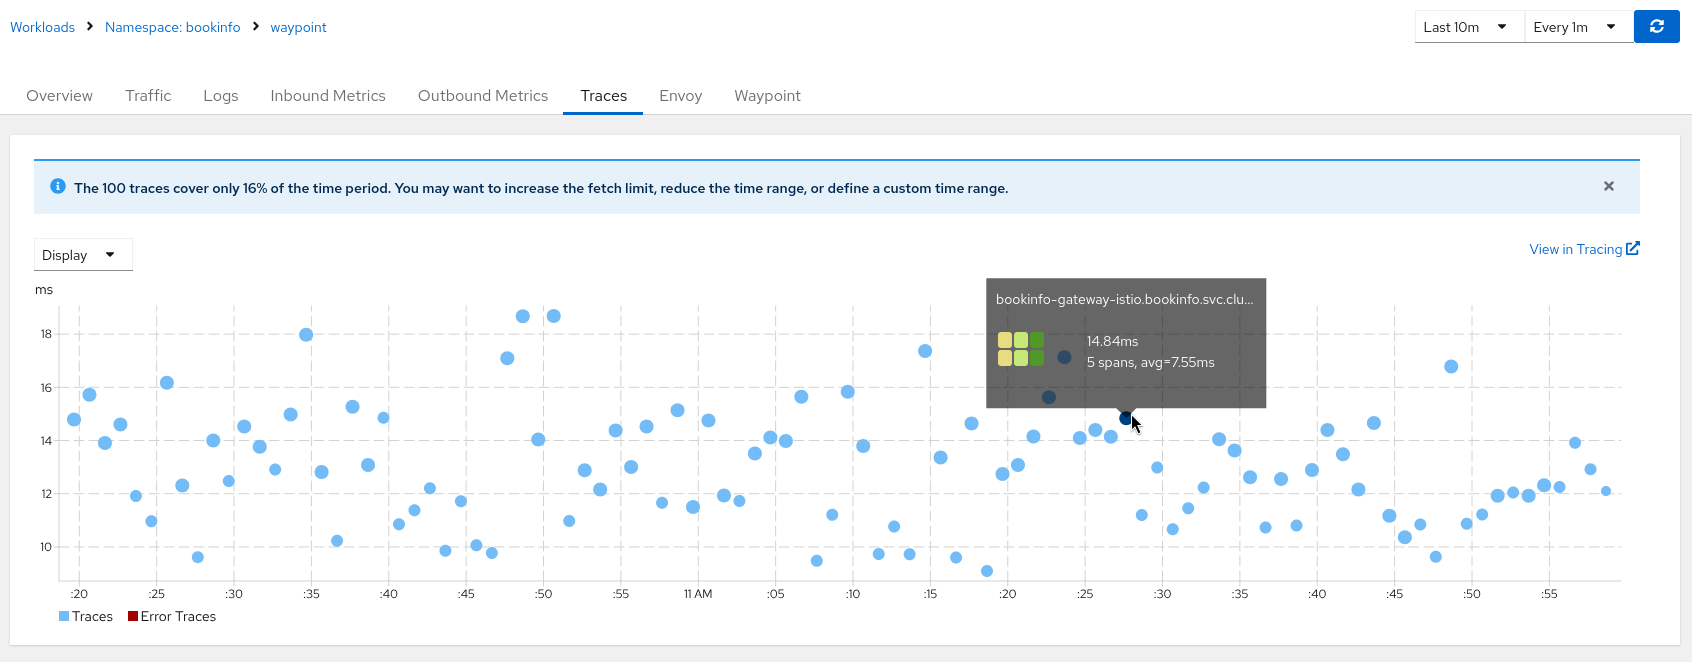This screenshot has width=1692, height=662.
Task: Open View in Tracing external link
Action: [1583, 249]
